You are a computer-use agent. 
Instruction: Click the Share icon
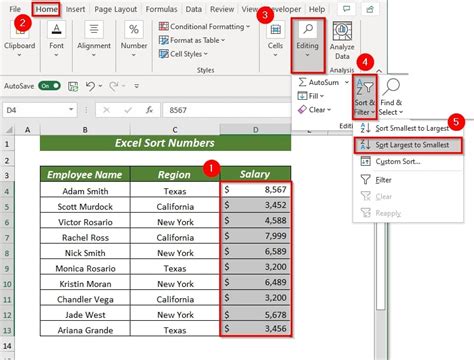pos(370,9)
